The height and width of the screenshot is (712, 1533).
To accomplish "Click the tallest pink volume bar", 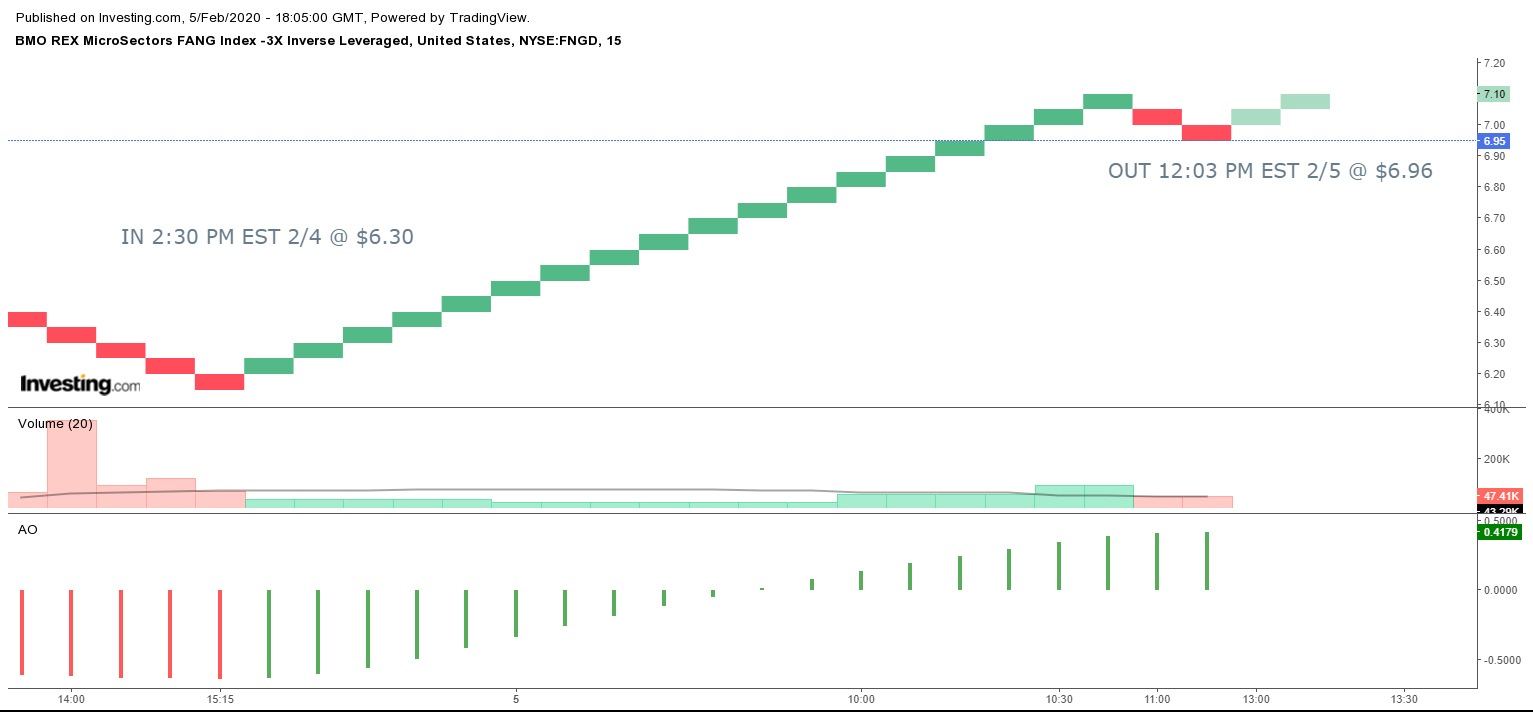I will [72, 464].
